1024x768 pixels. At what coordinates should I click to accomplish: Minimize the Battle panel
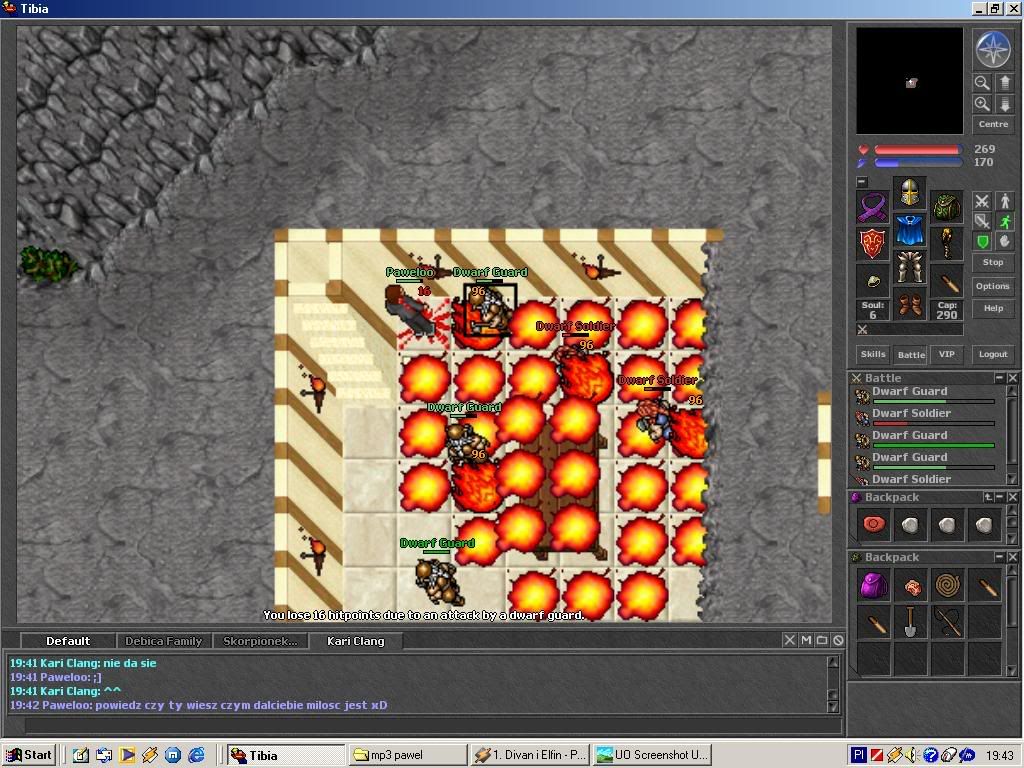pos(999,378)
